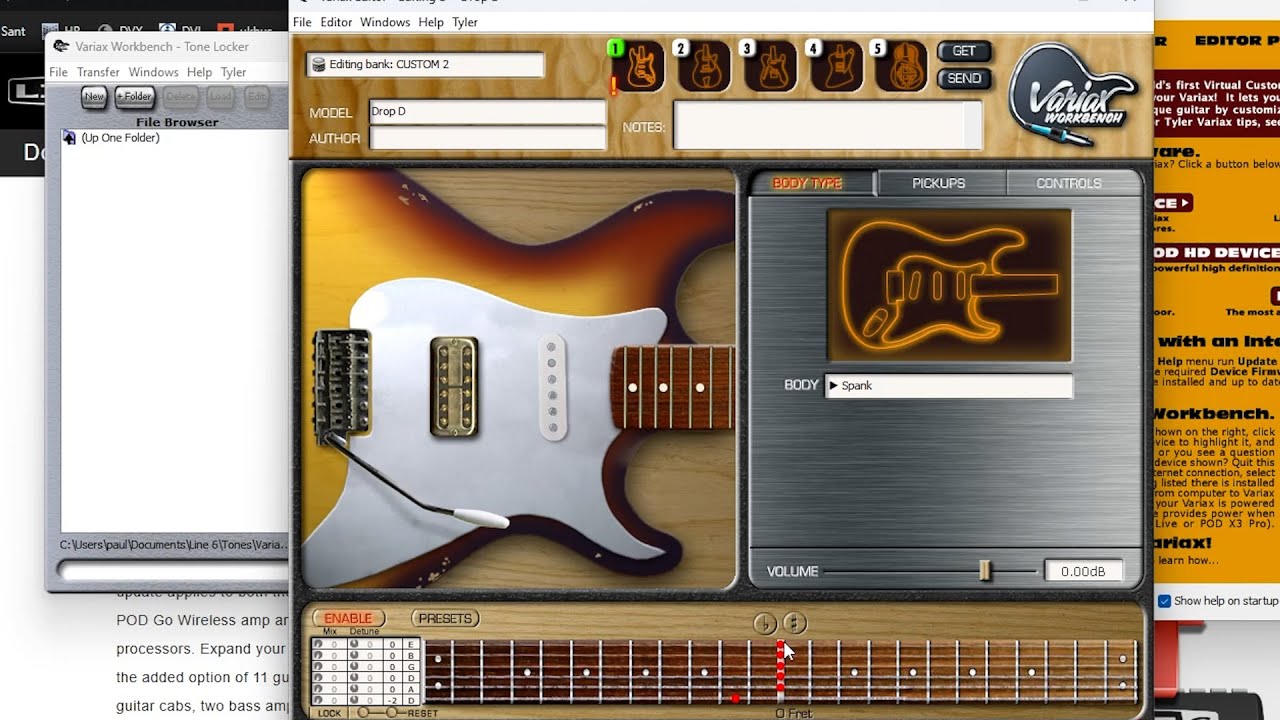Click the NOTES text area

[x=827, y=125]
